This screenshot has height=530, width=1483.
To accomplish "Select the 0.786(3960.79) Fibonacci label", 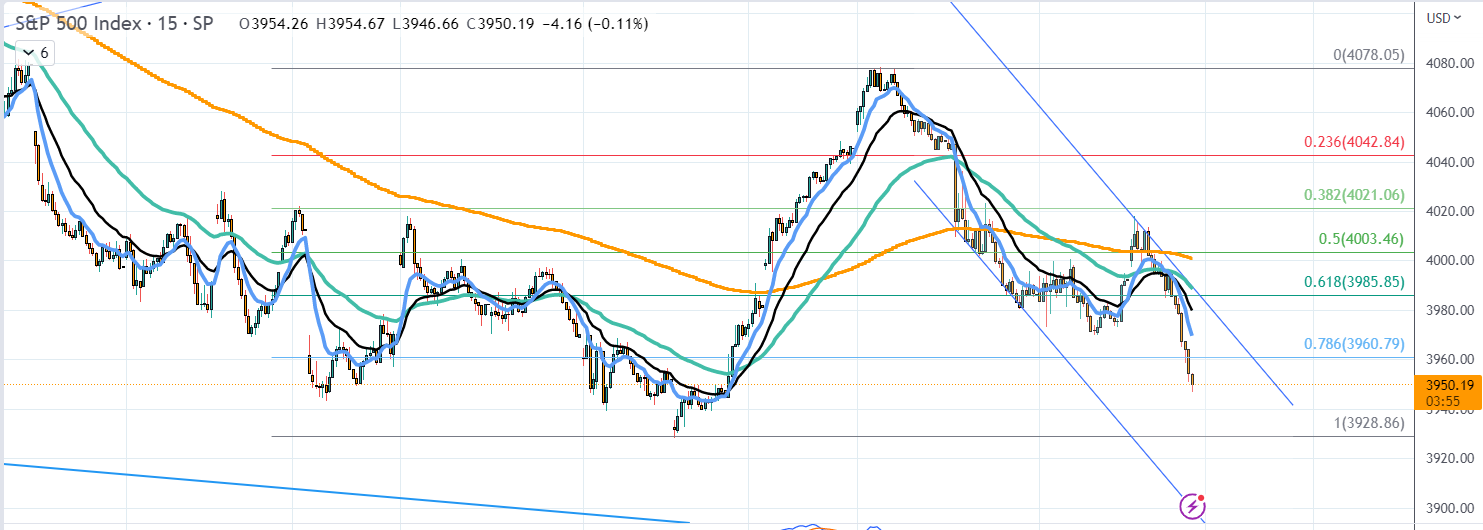I will 1355,345.
